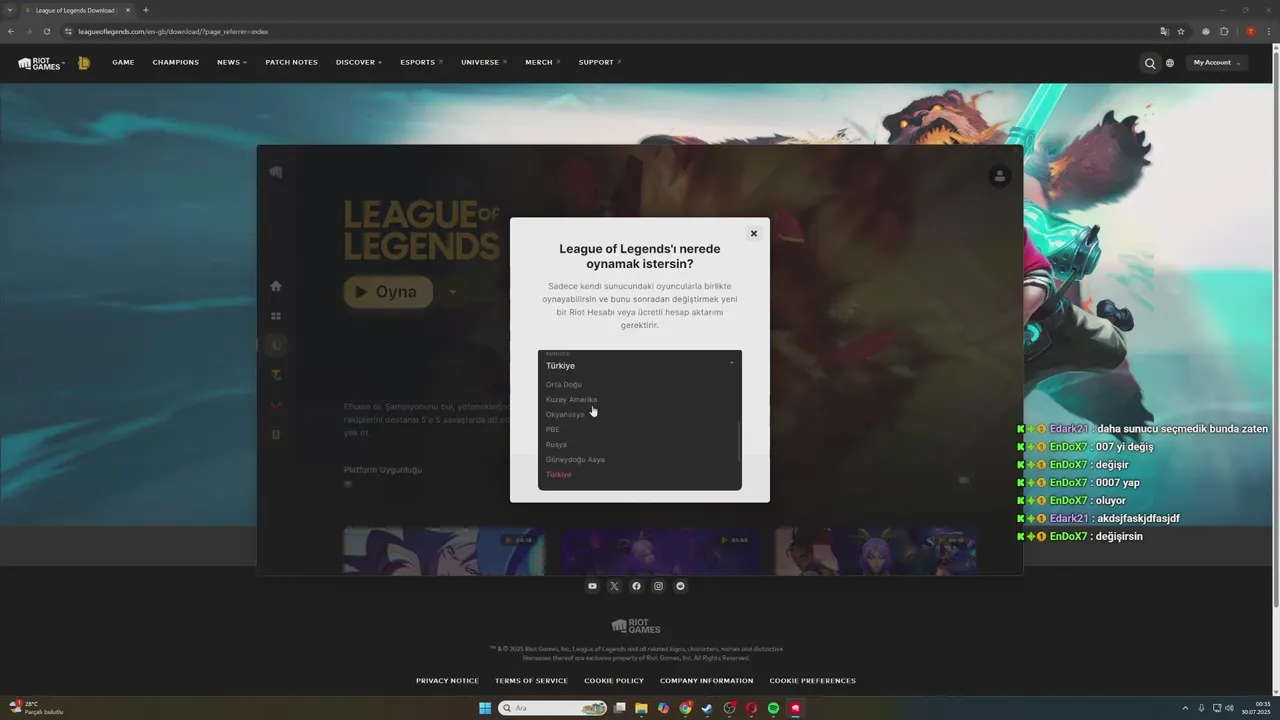Bookmark page with star icon
This screenshot has width=1280, height=720.
(1181, 31)
